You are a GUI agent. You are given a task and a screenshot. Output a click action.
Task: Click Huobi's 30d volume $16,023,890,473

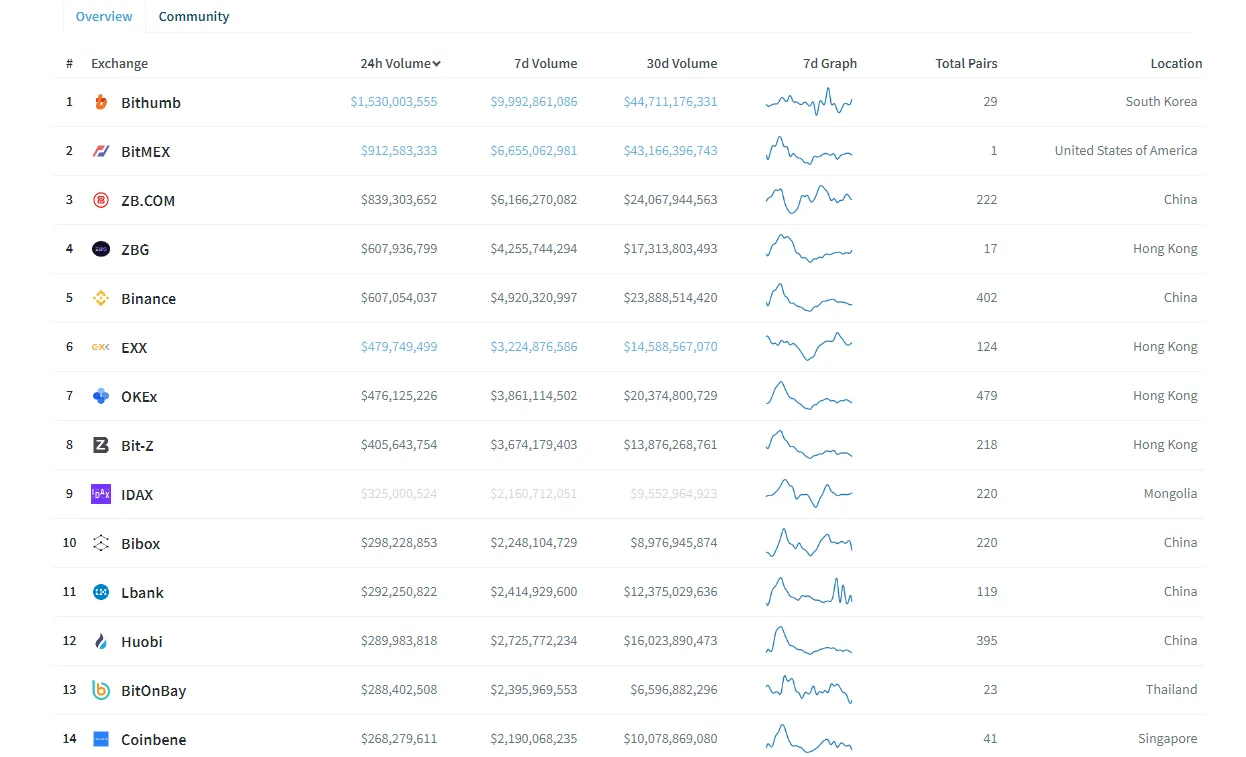coord(670,640)
